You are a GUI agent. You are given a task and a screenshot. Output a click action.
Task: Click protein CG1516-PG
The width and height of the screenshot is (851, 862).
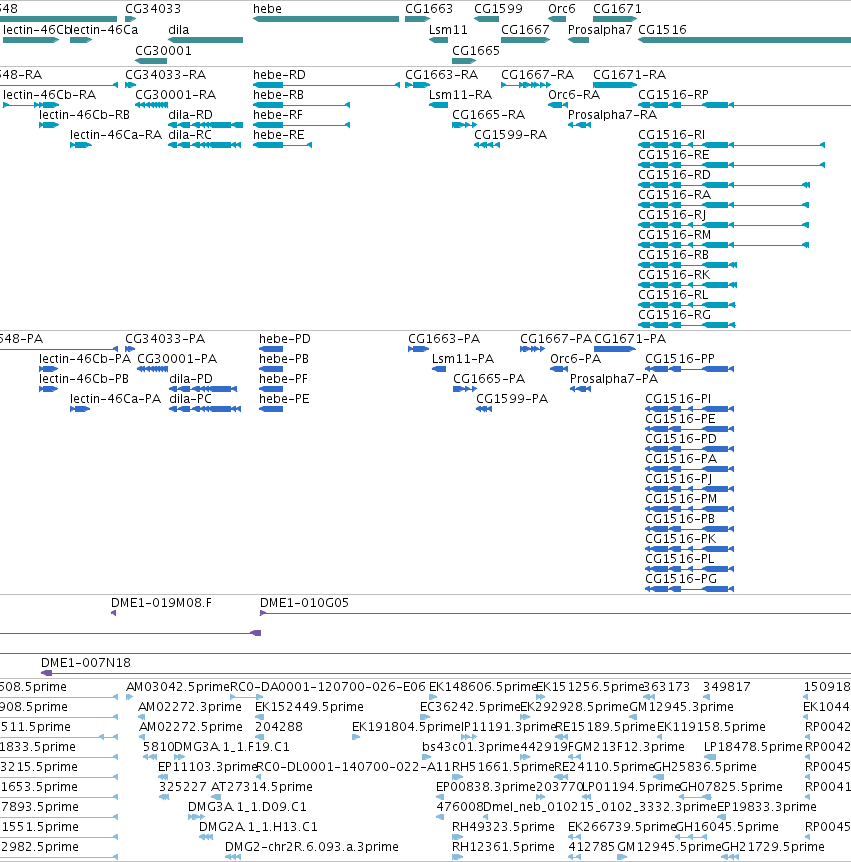click(x=681, y=579)
